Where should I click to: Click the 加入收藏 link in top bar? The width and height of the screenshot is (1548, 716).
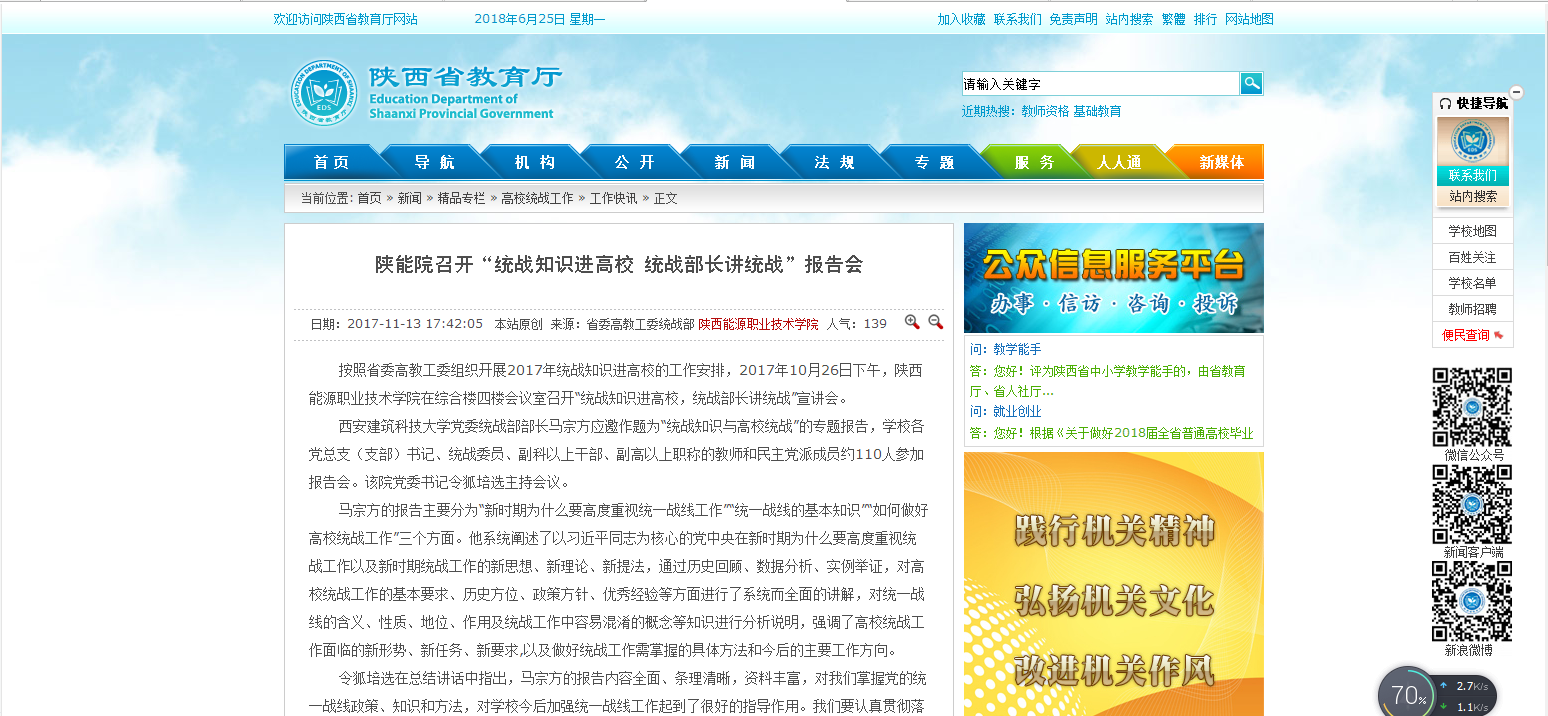click(x=961, y=19)
